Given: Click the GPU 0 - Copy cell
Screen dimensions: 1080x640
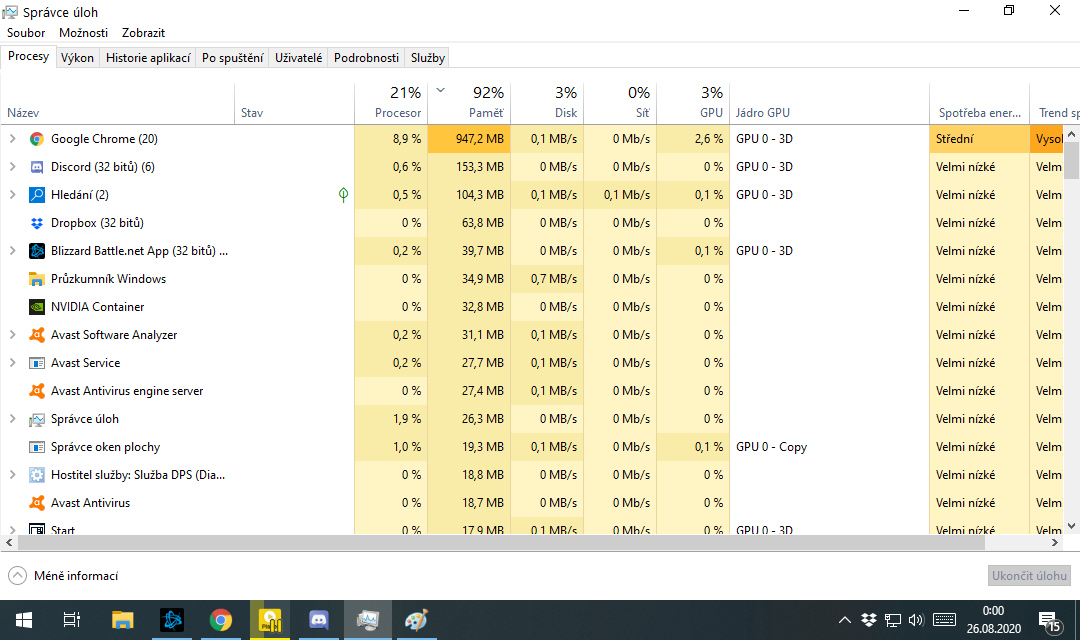Looking at the screenshot, I should point(829,447).
